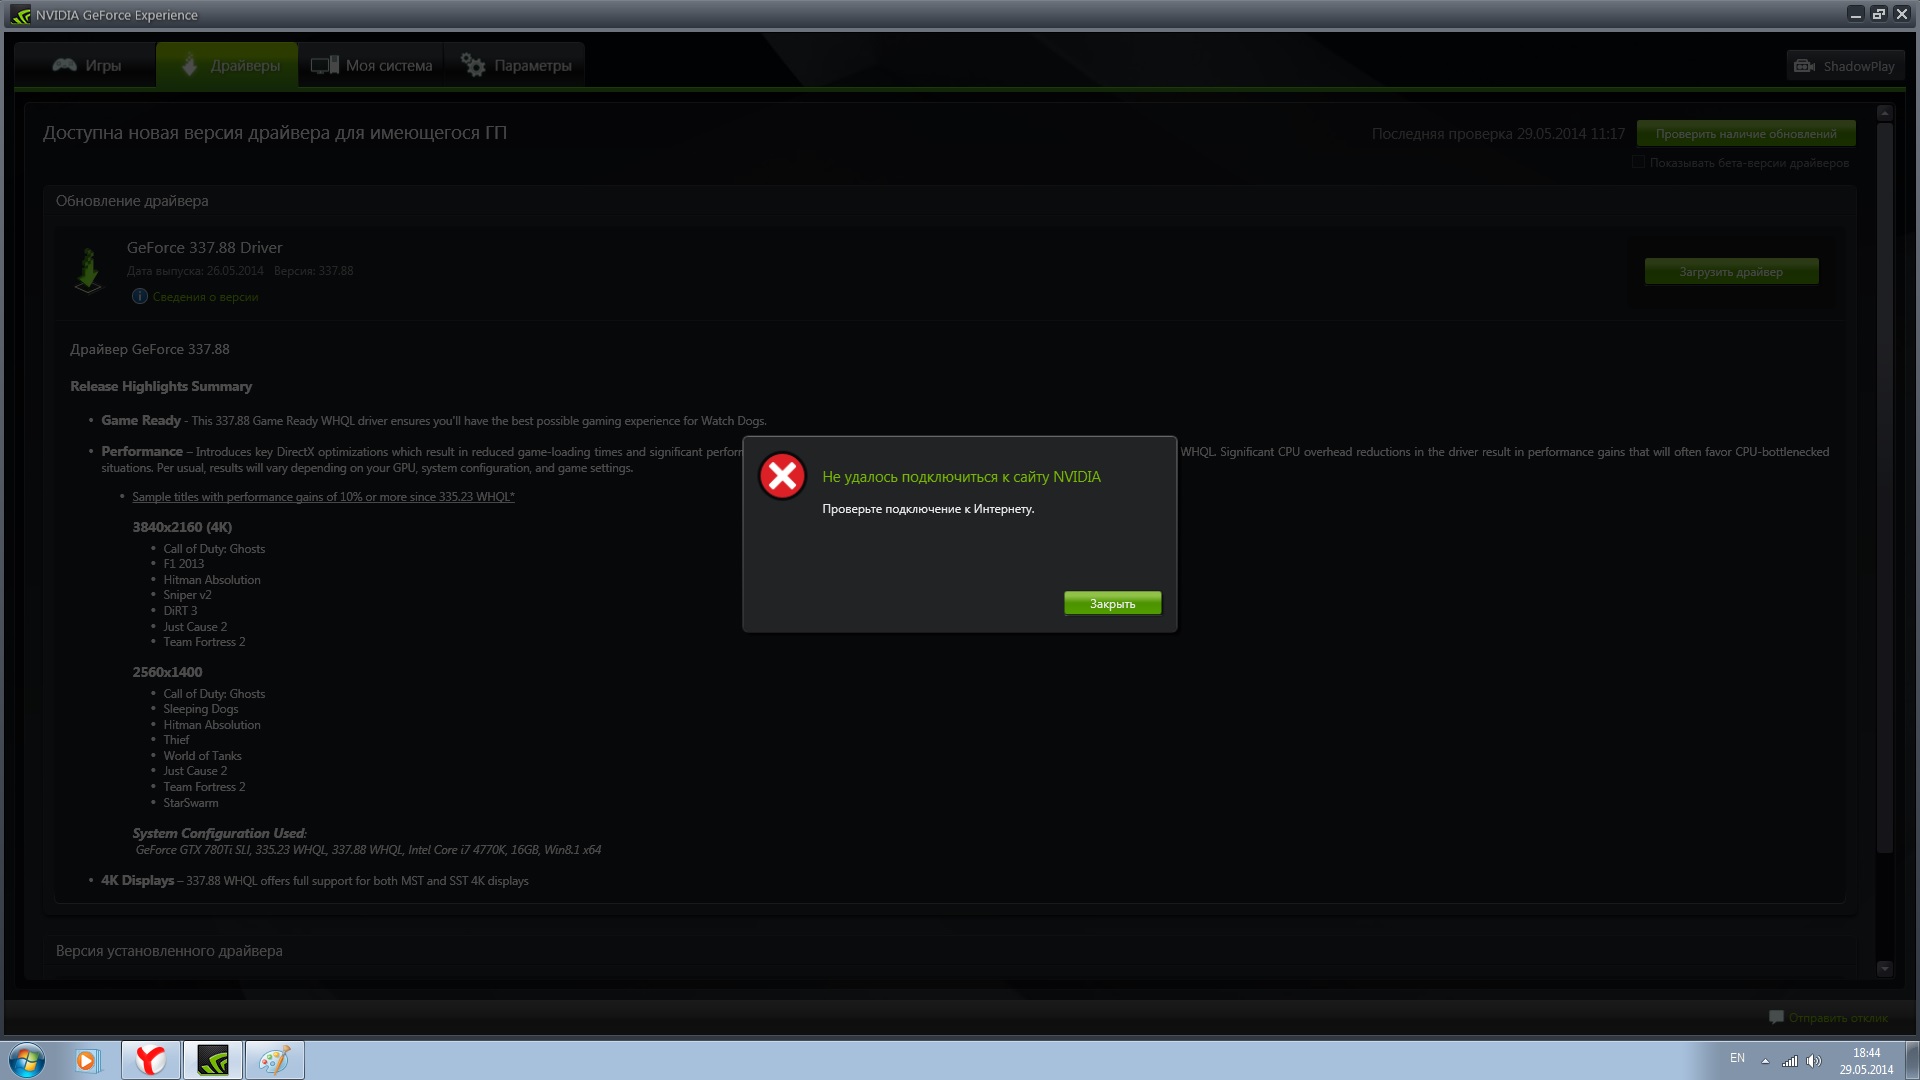Open the Моя система tab
Screen dimensions: 1920x1080
click(x=371, y=65)
